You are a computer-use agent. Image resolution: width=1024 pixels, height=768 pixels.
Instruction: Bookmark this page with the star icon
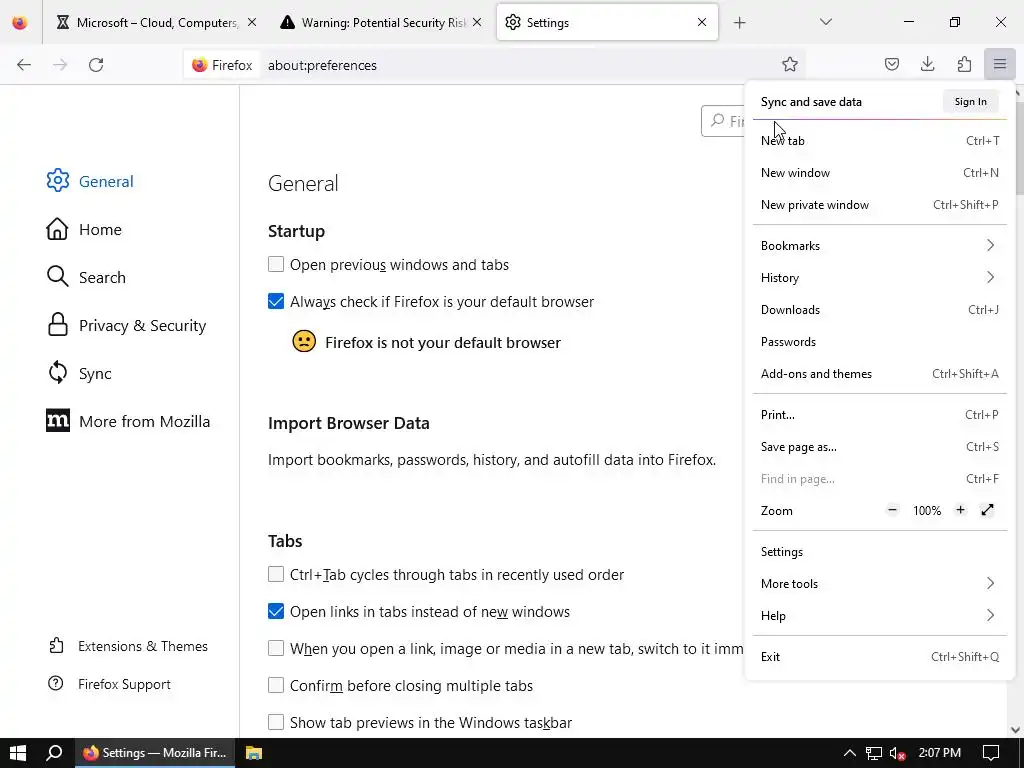(790, 64)
